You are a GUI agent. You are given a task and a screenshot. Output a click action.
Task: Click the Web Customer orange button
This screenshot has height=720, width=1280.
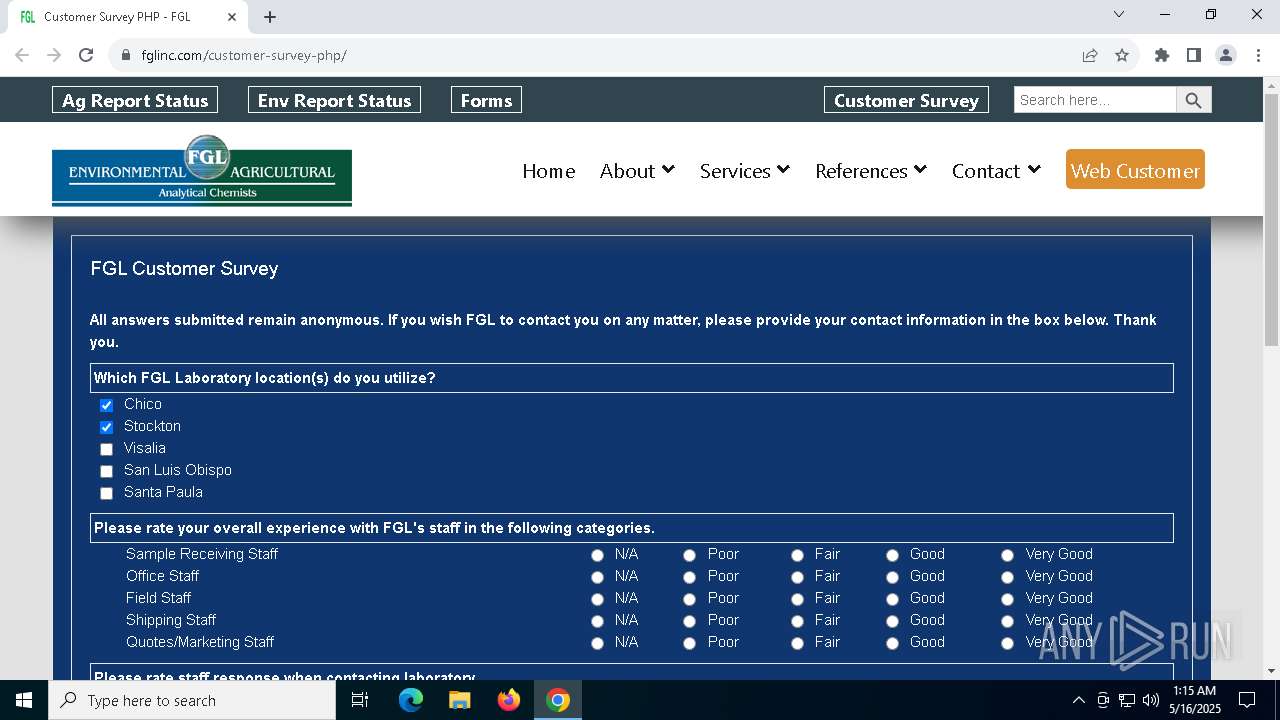[x=1135, y=170]
